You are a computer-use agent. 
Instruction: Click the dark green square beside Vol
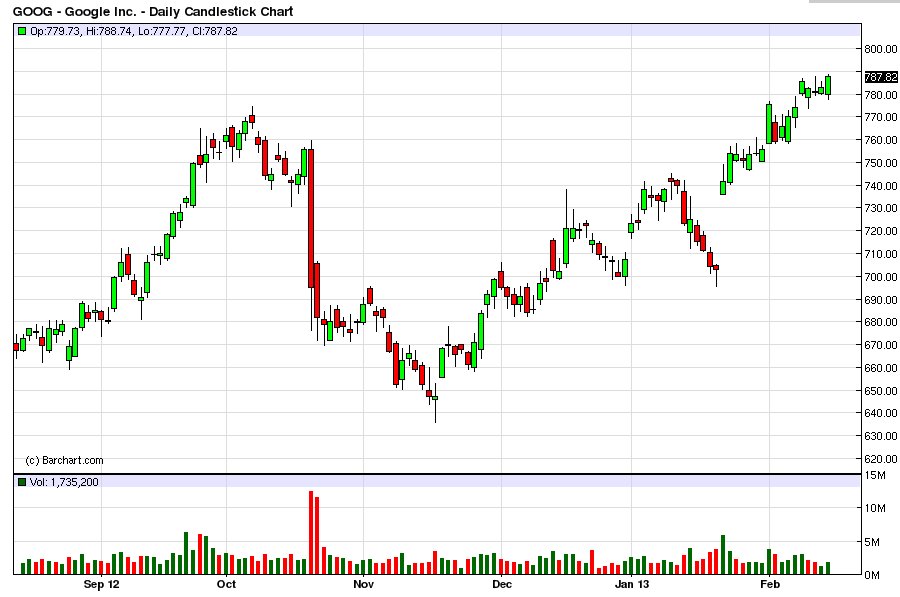(22, 482)
